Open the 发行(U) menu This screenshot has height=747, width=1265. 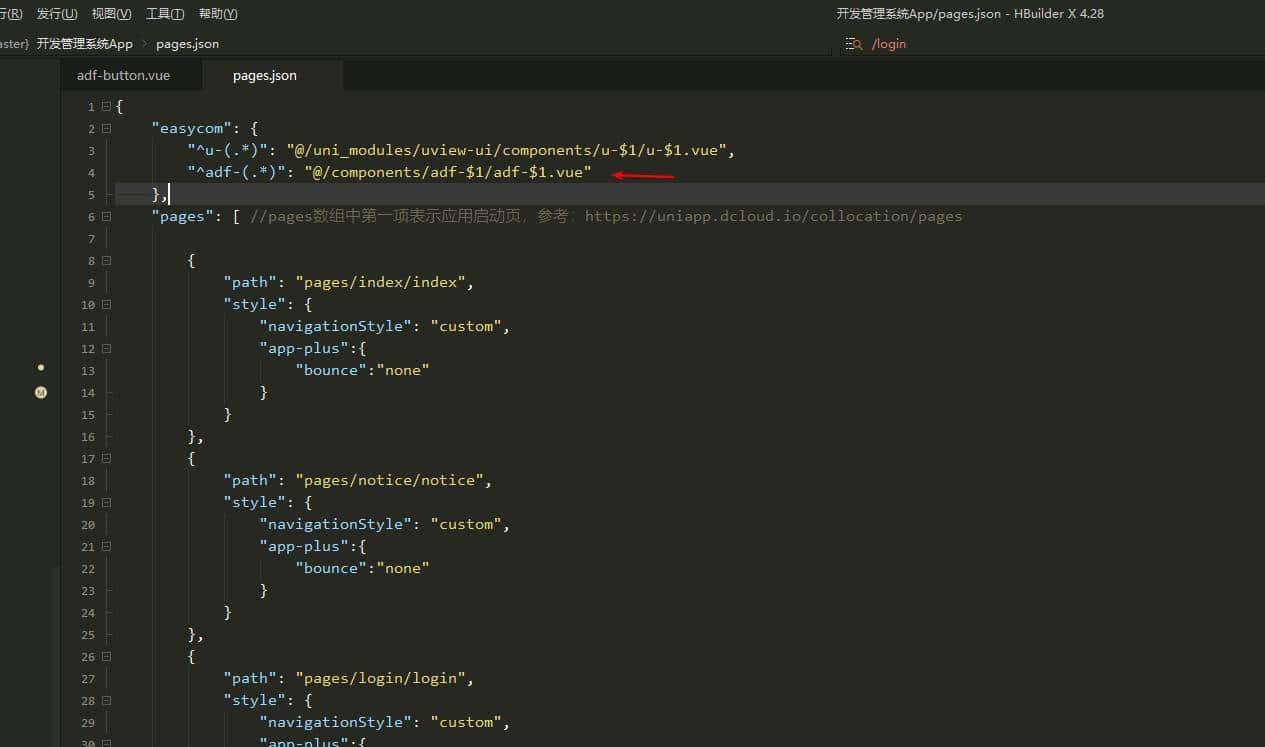[x=57, y=14]
